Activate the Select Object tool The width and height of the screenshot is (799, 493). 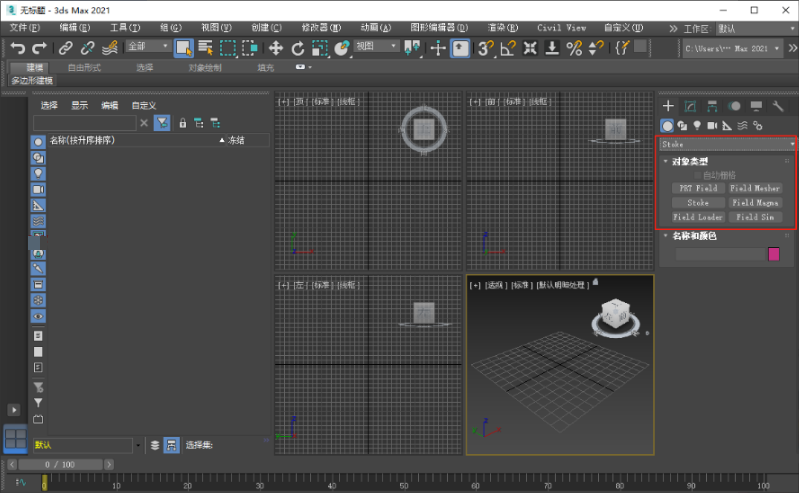[184, 47]
